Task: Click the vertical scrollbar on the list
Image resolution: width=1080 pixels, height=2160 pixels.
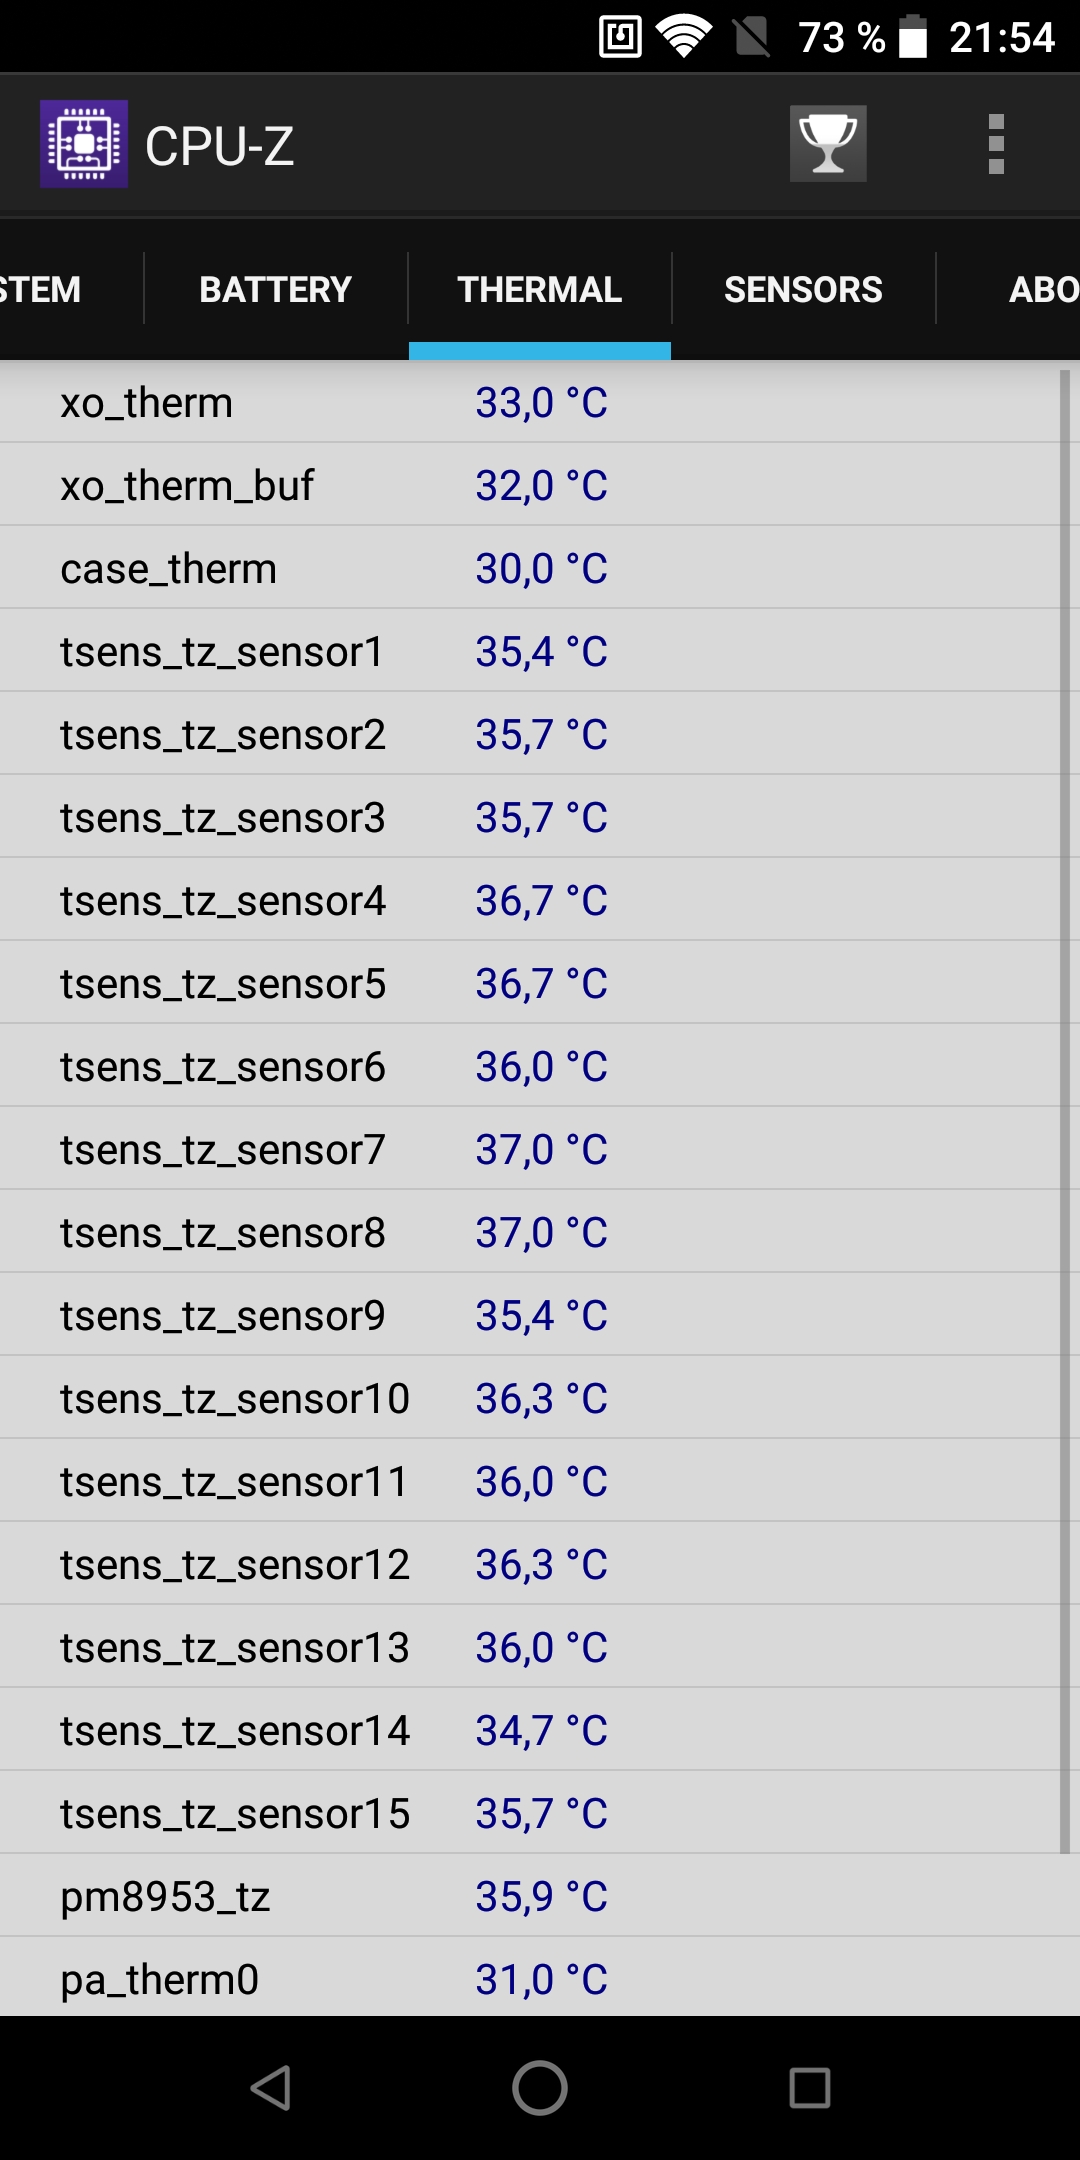Action: tap(1065, 1110)
